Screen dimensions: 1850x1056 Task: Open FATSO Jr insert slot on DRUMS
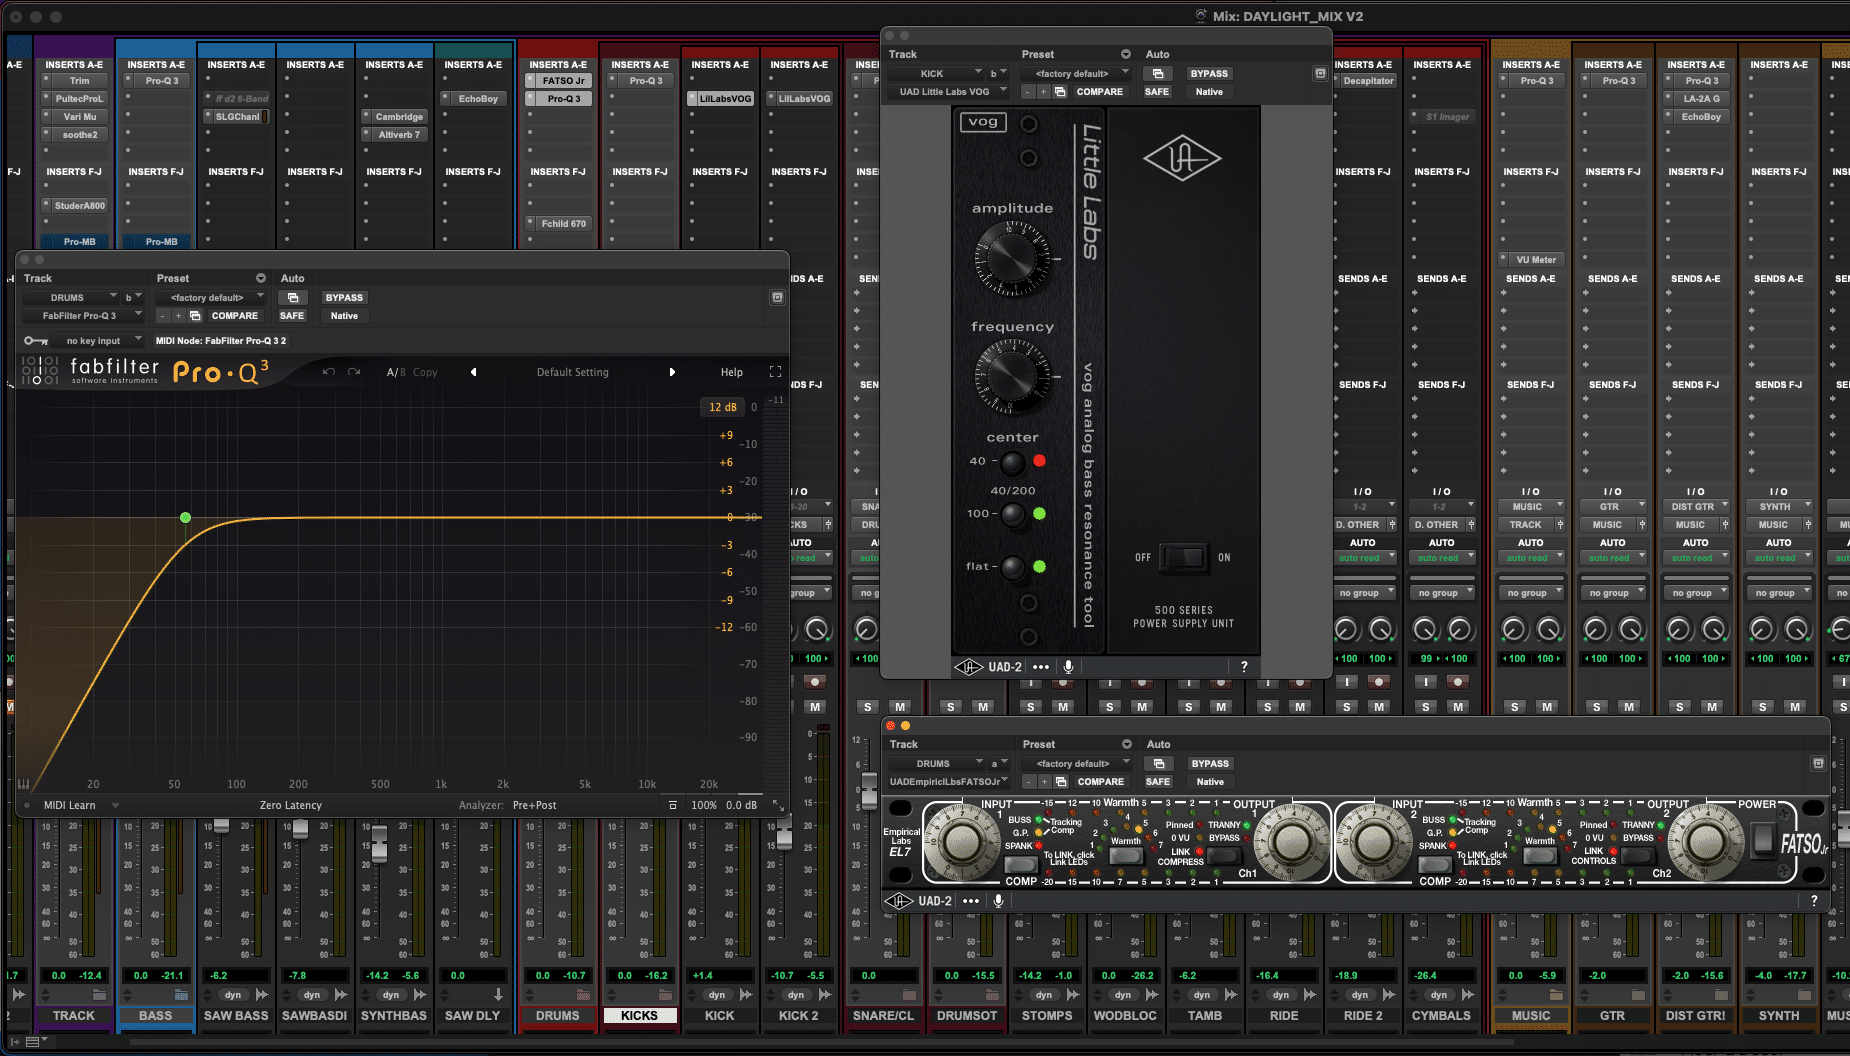tap(564, 81)
